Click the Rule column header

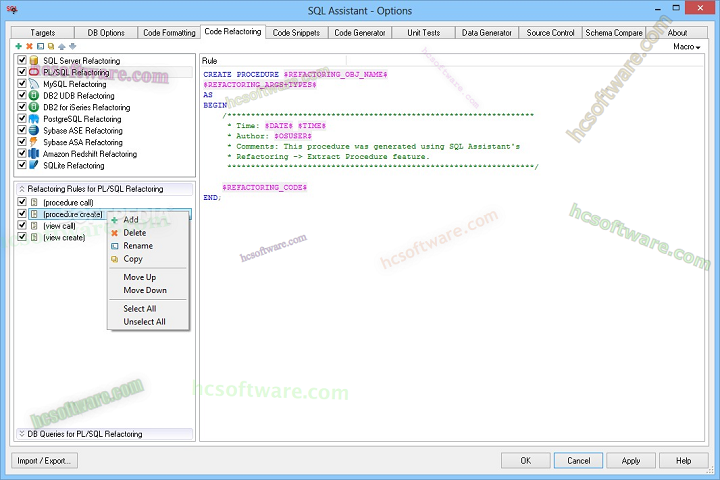tap(273, 61)
